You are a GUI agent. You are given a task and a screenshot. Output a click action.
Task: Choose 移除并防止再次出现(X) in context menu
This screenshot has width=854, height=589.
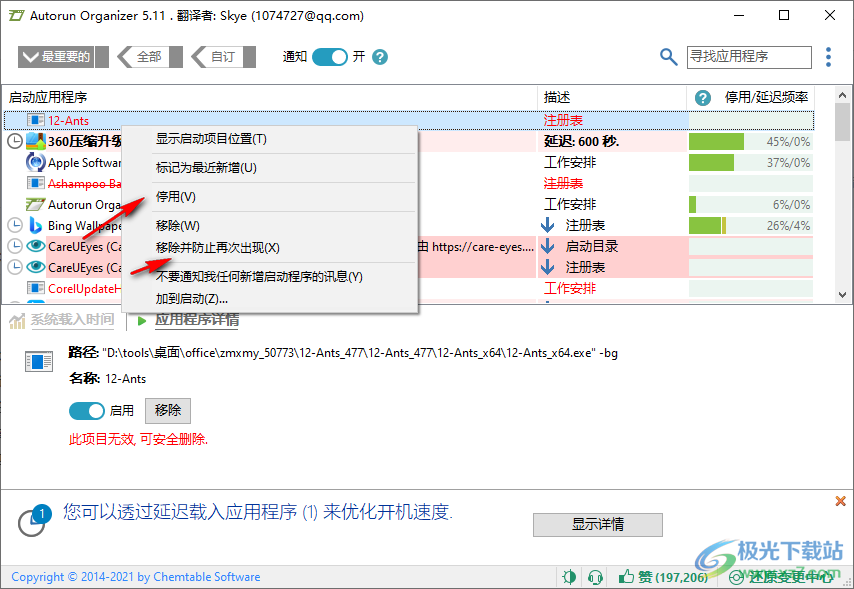[270, 248]
